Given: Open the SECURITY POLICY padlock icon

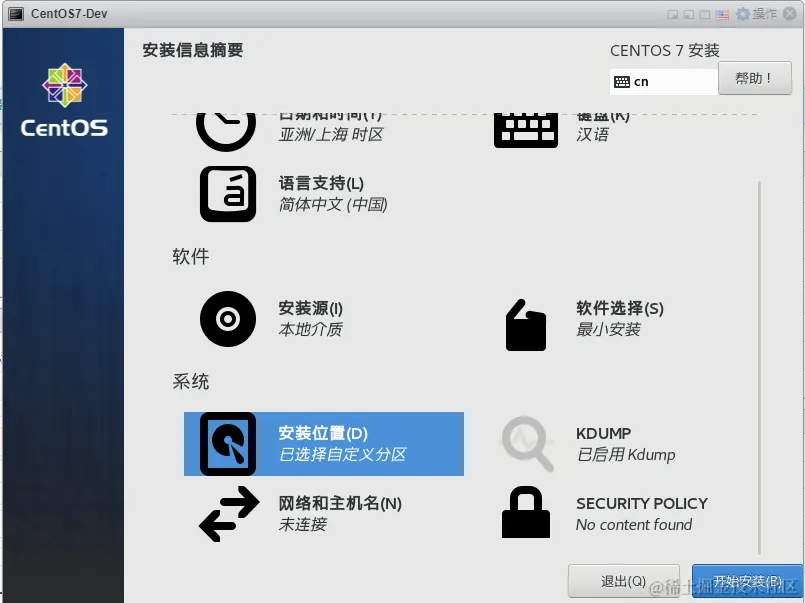Looking at the screenshot, I should coord(526,512).
